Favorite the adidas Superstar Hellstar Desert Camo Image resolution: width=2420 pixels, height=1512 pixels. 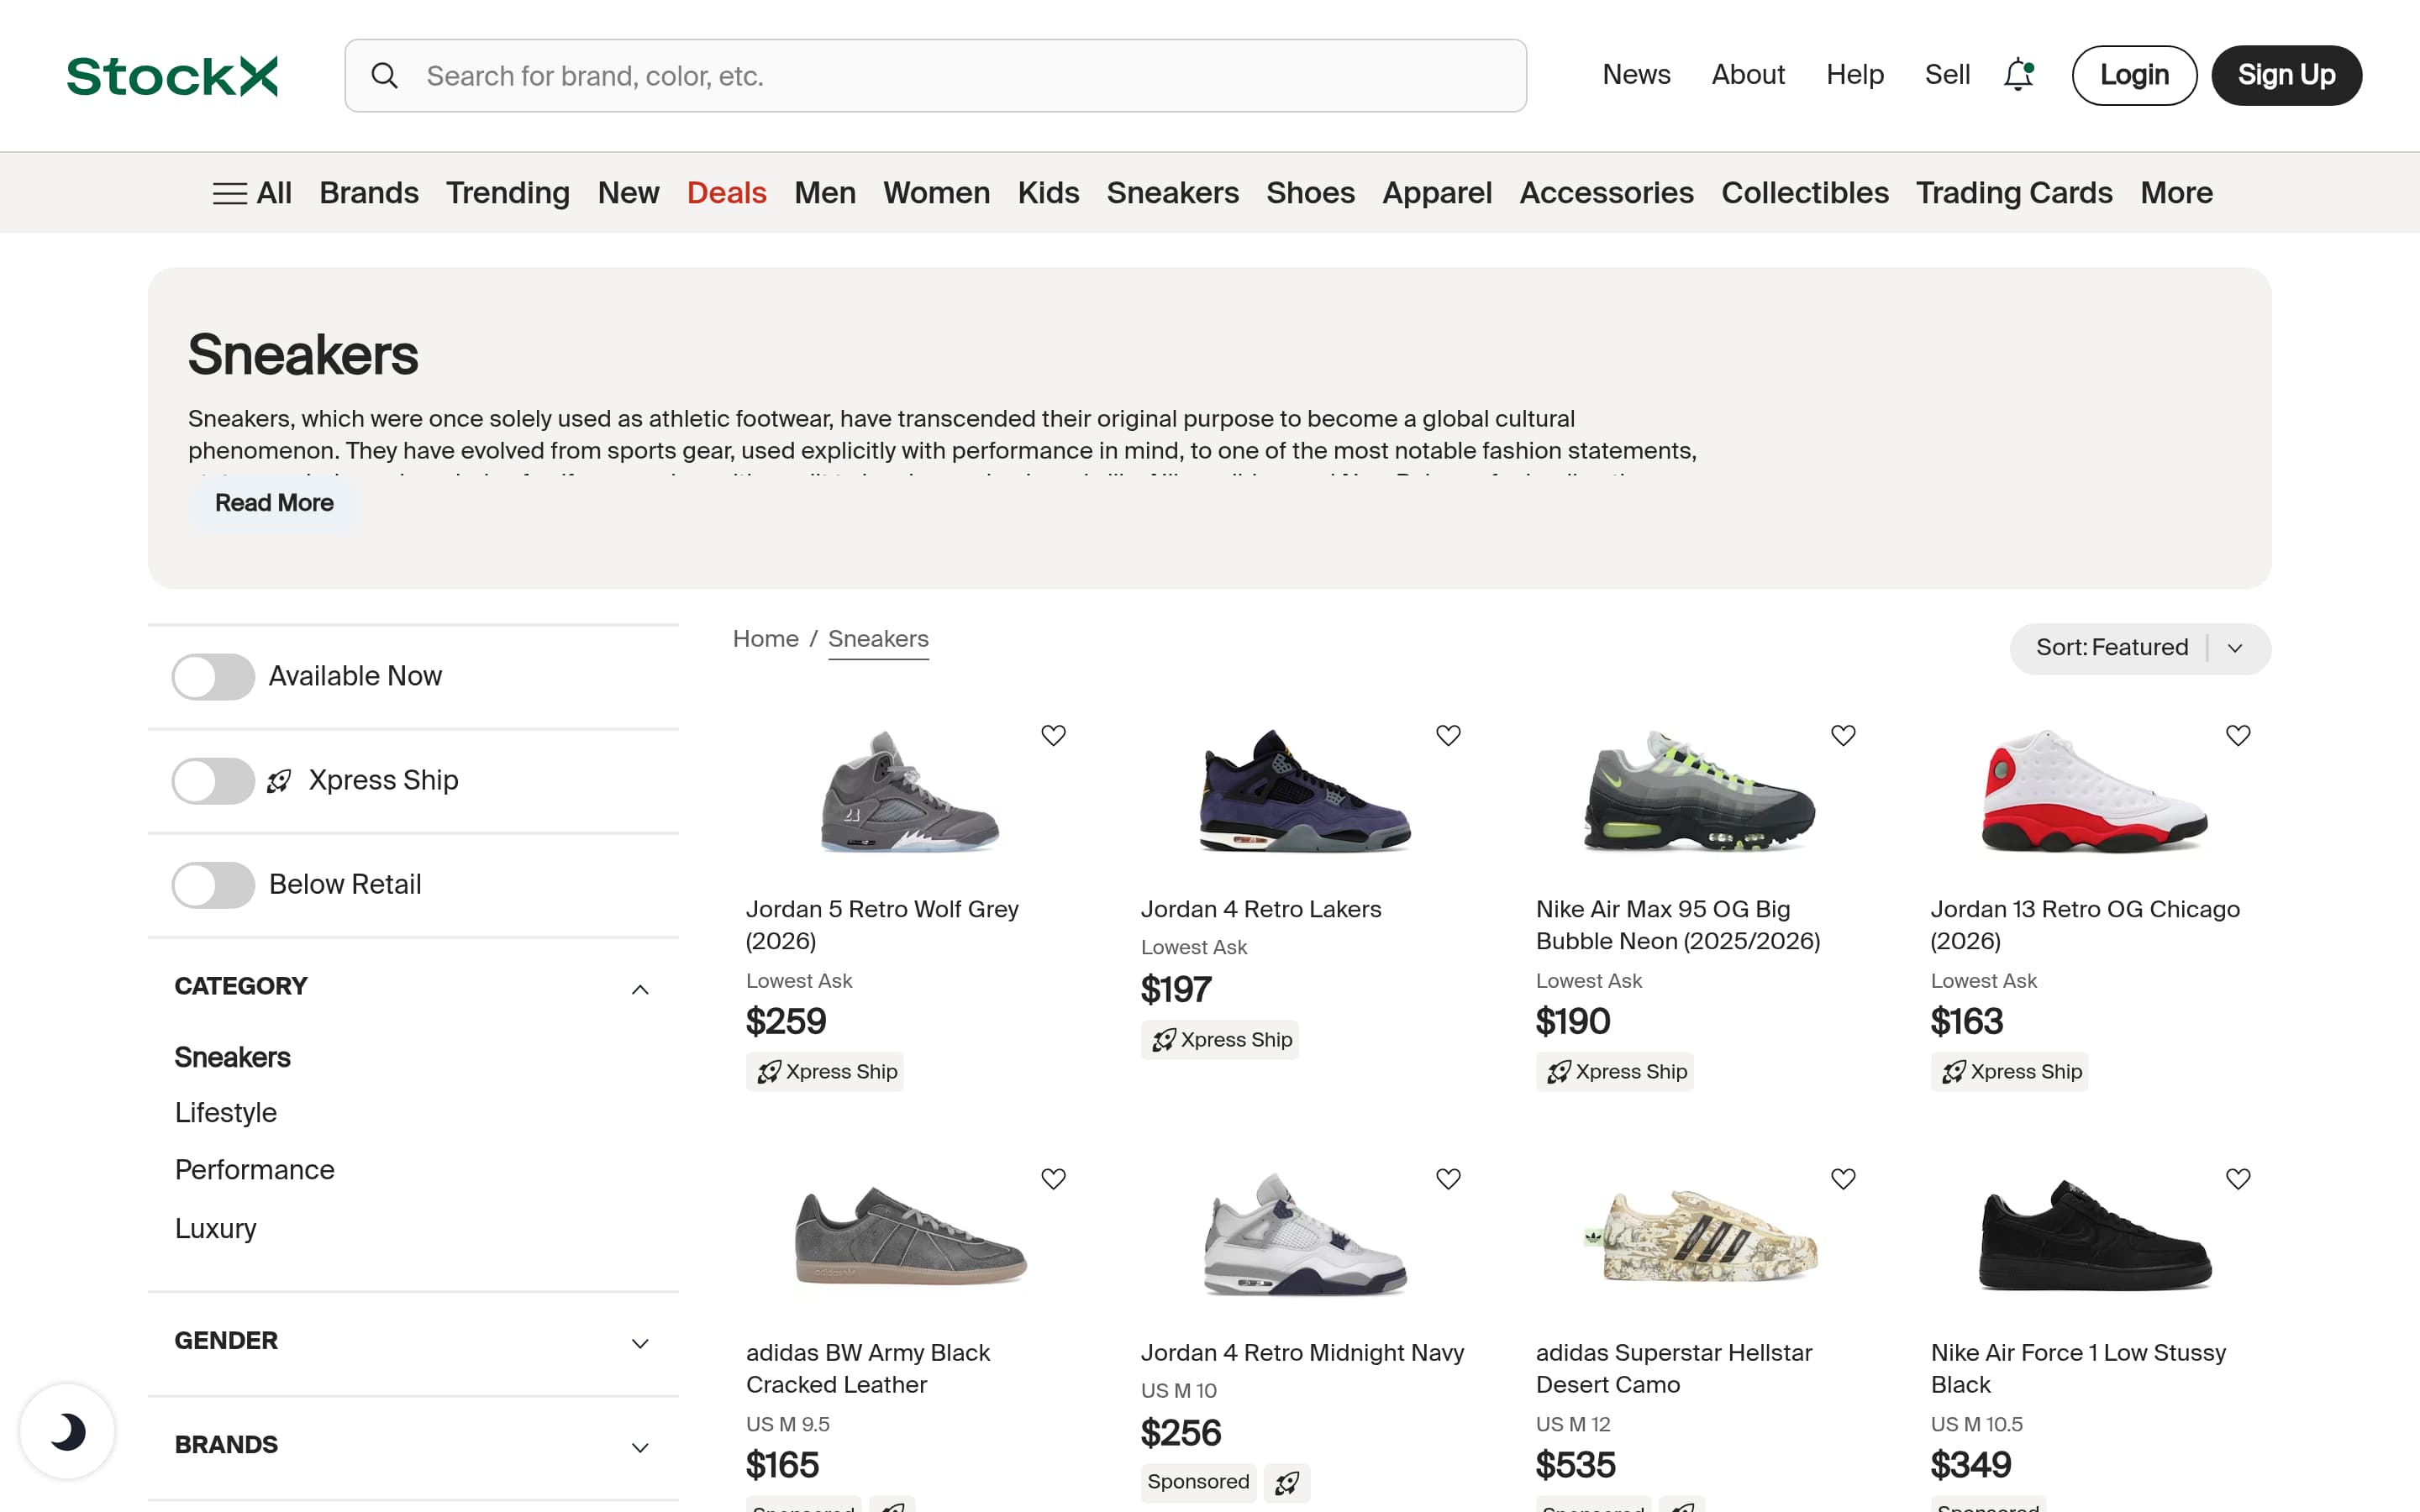click(x=1843, y=1178)
